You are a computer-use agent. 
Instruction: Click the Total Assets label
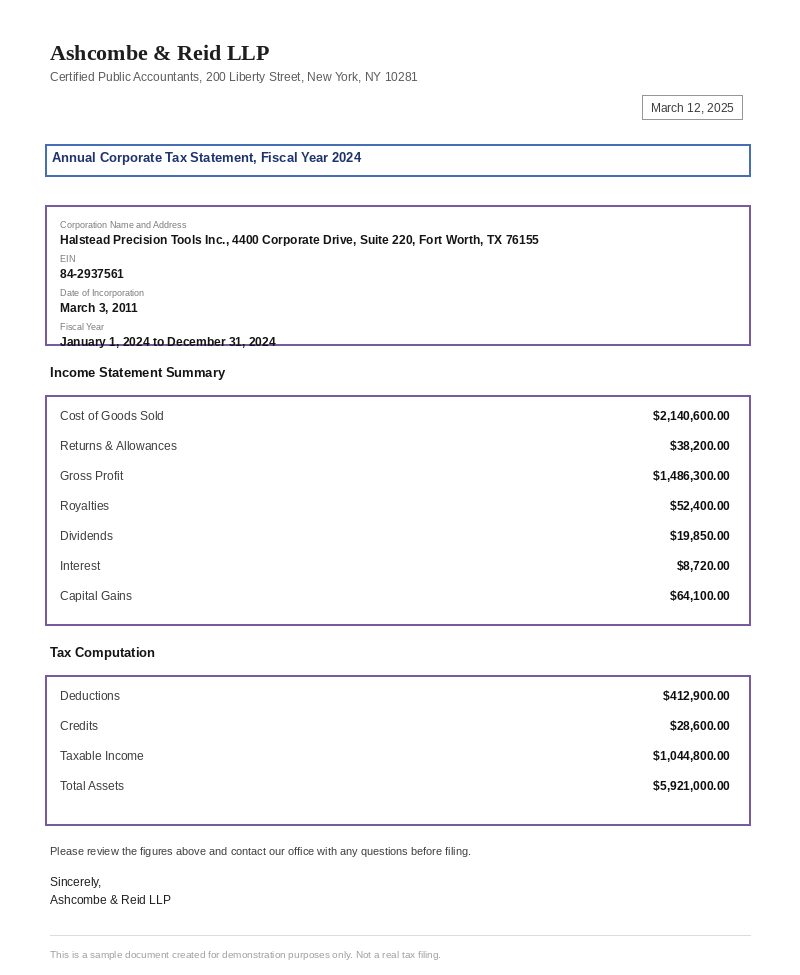92,786
